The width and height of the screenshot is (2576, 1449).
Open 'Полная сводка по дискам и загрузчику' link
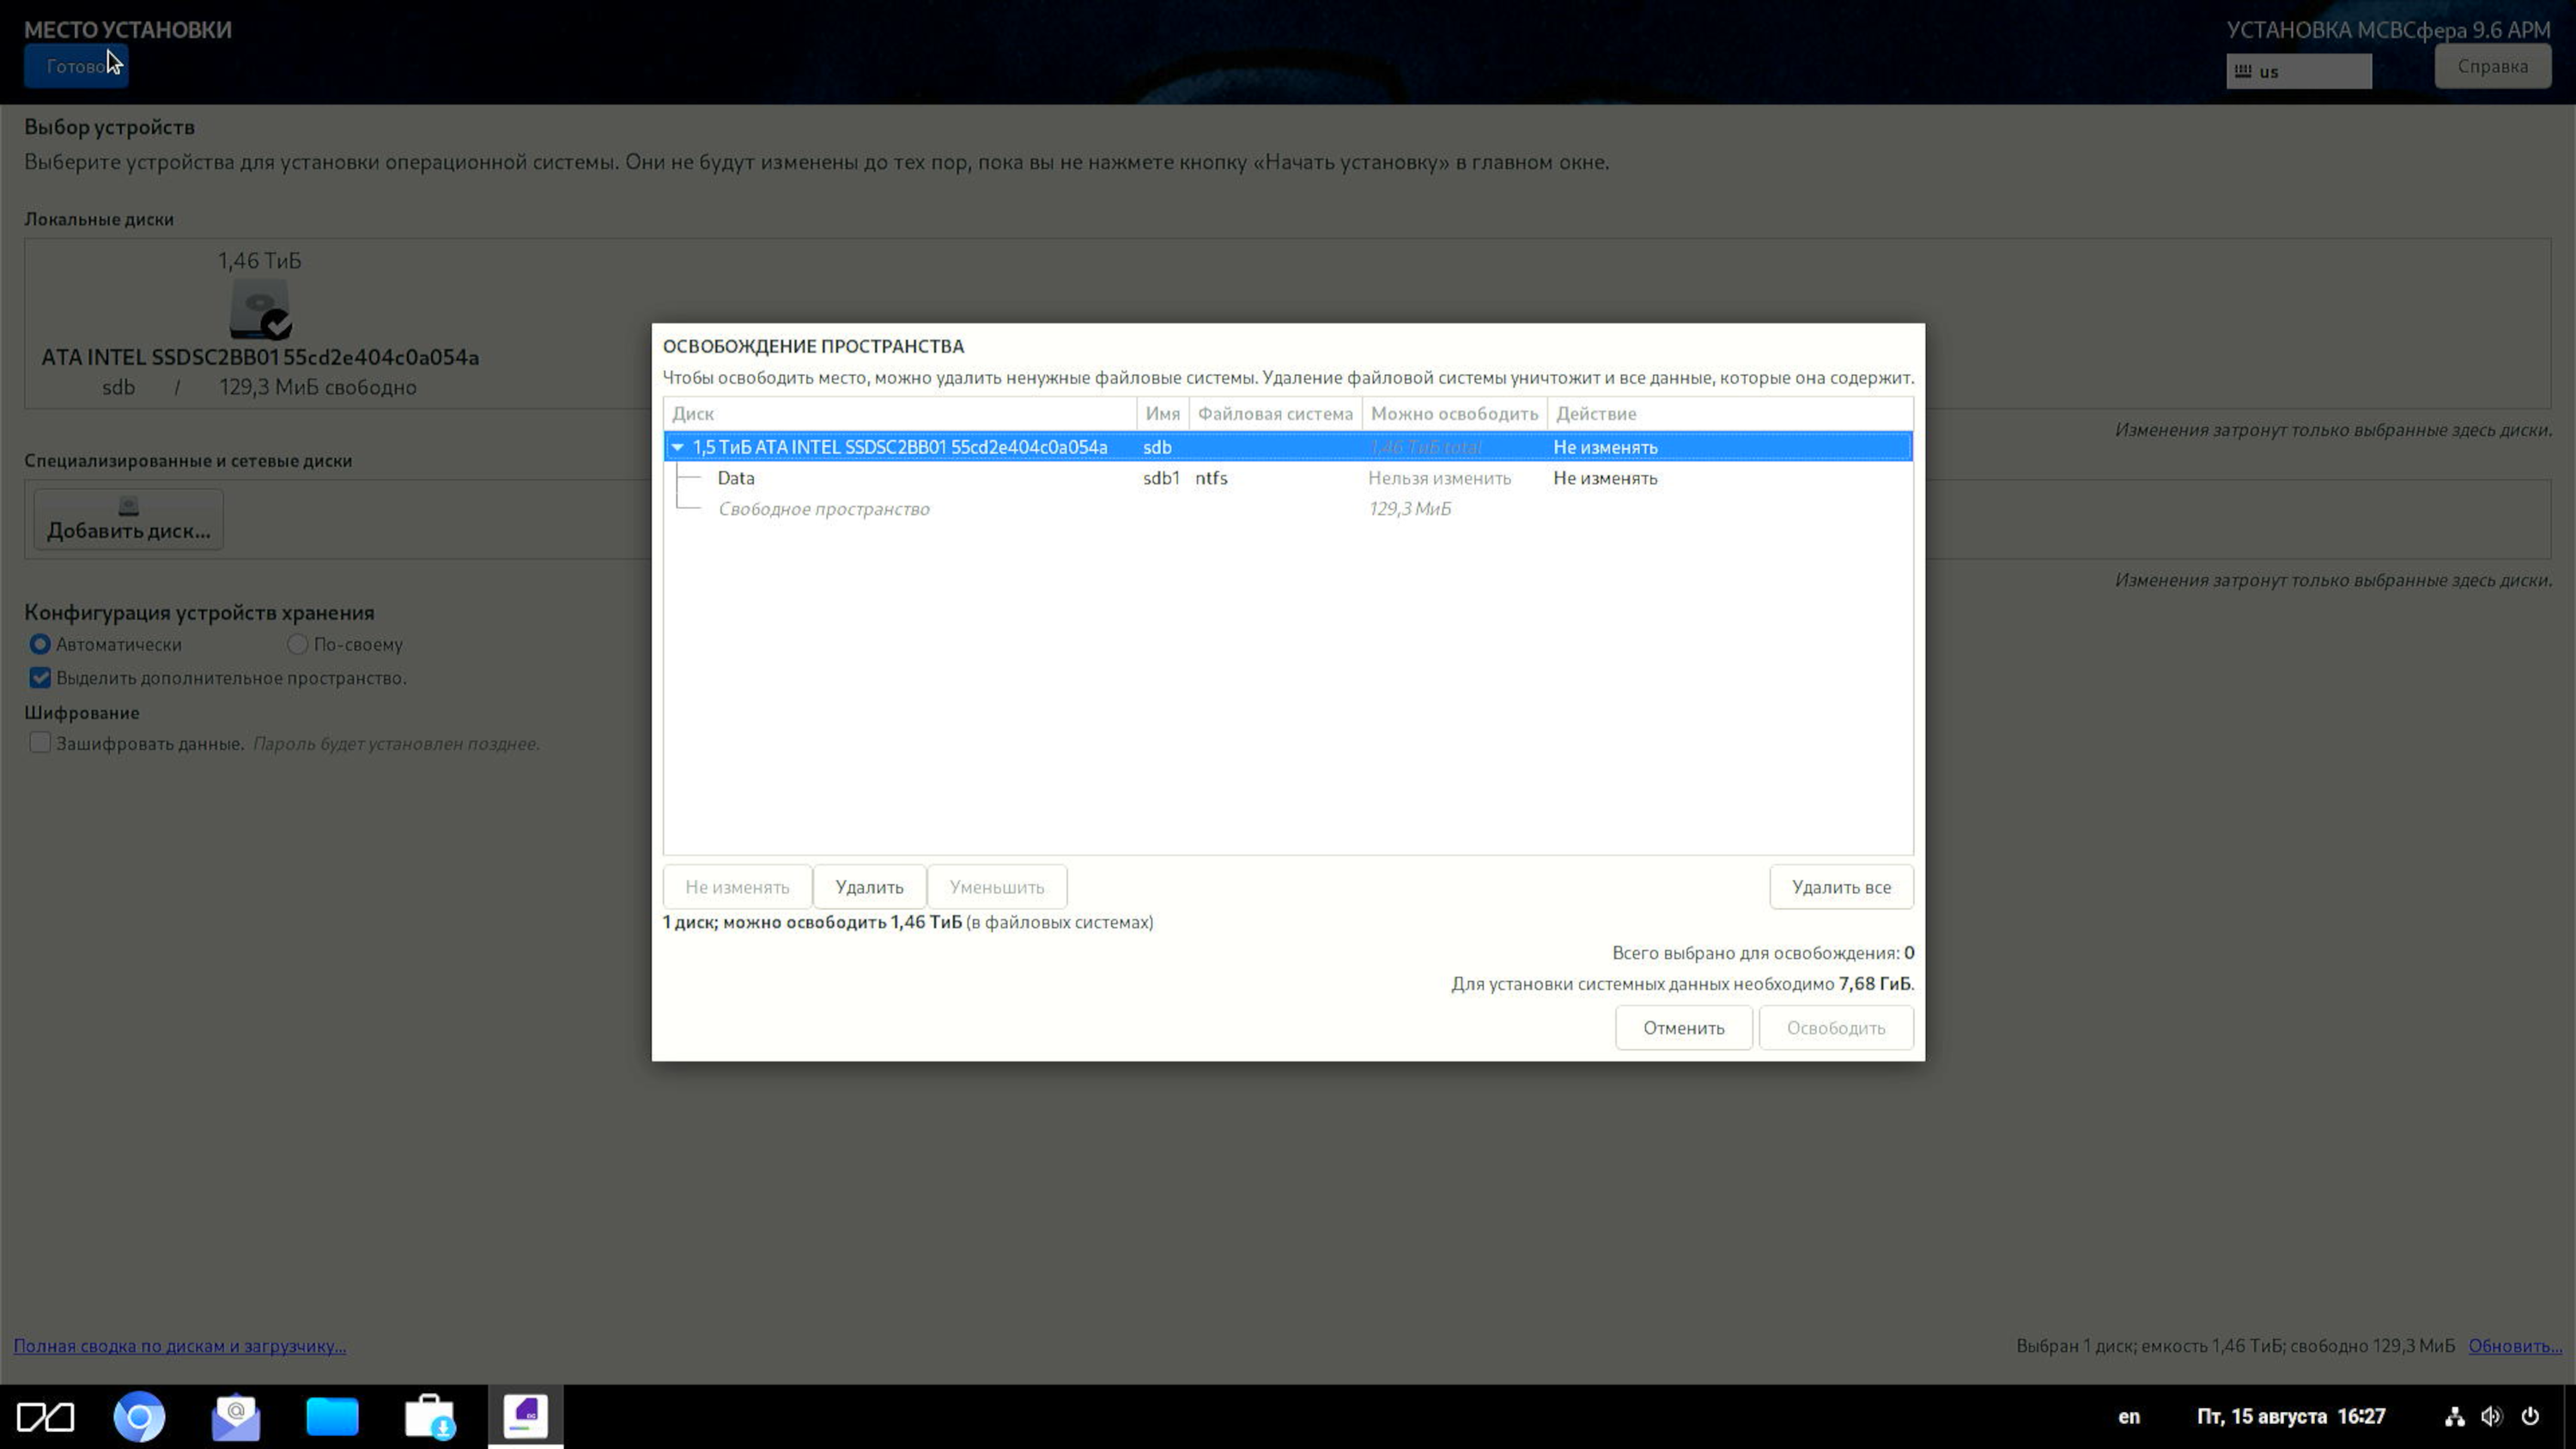coord(180,1346)
